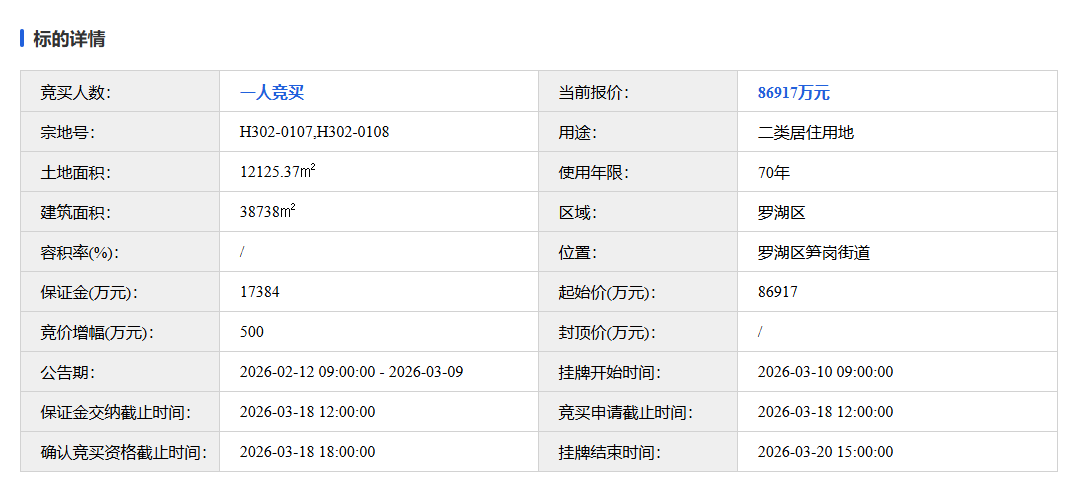1079x500 pixels.
Task: Click the listing start time 2026-03-10 09:00:00
Action: point(825,372)
